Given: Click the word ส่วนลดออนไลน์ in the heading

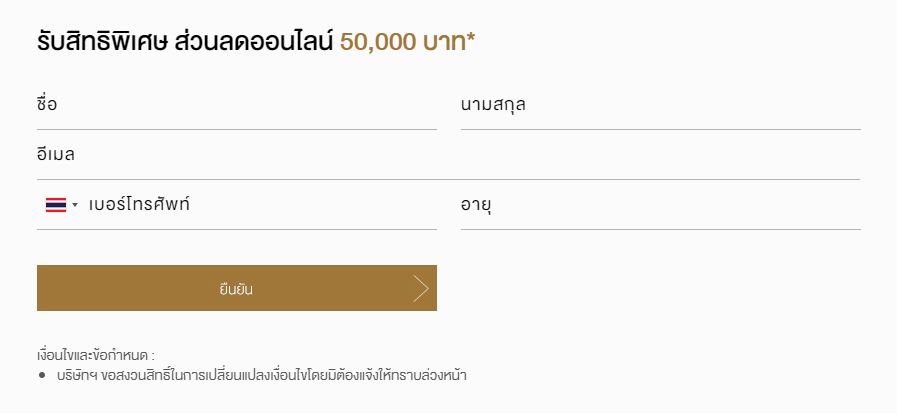Looking at the screenshot, I should tap(253, 42).
